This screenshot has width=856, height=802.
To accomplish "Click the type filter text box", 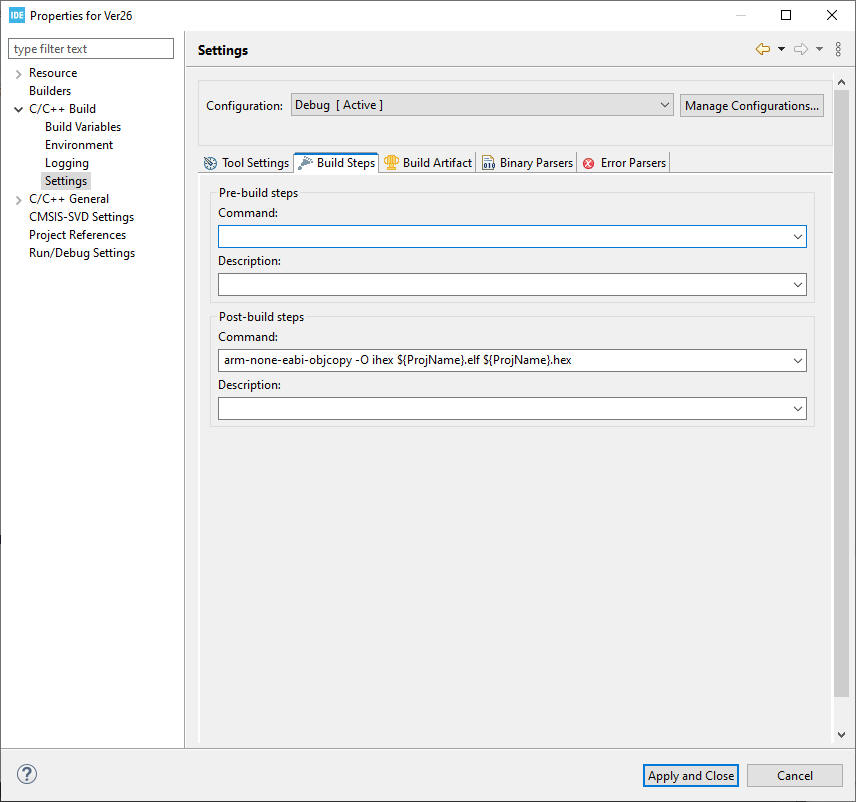I will click(x=91, y=49).
